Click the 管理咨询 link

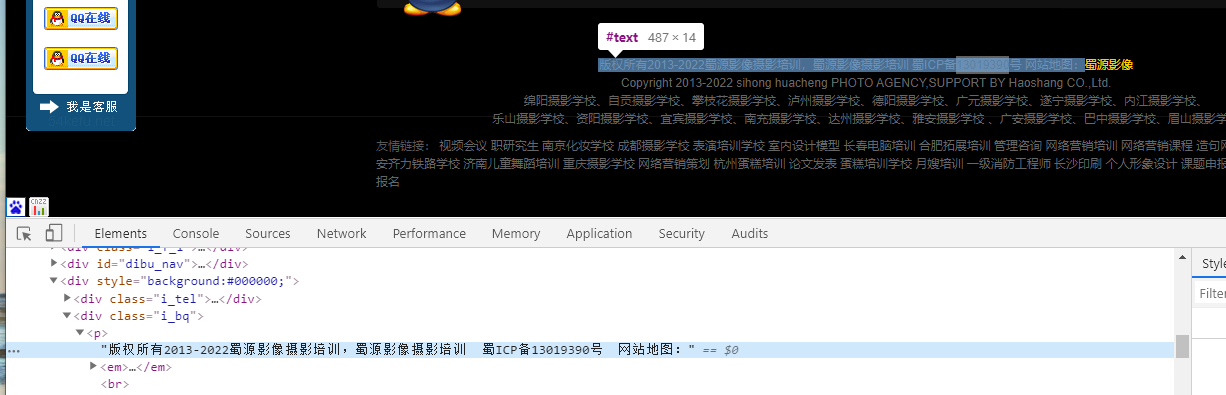pos(1018,146)
